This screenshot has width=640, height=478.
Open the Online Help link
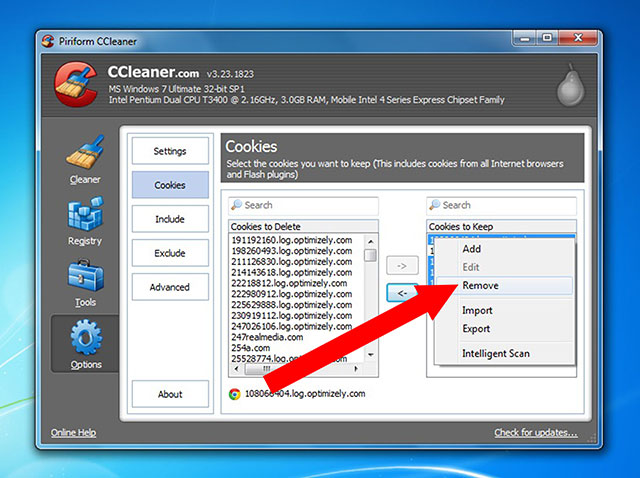tap(73, 433)
